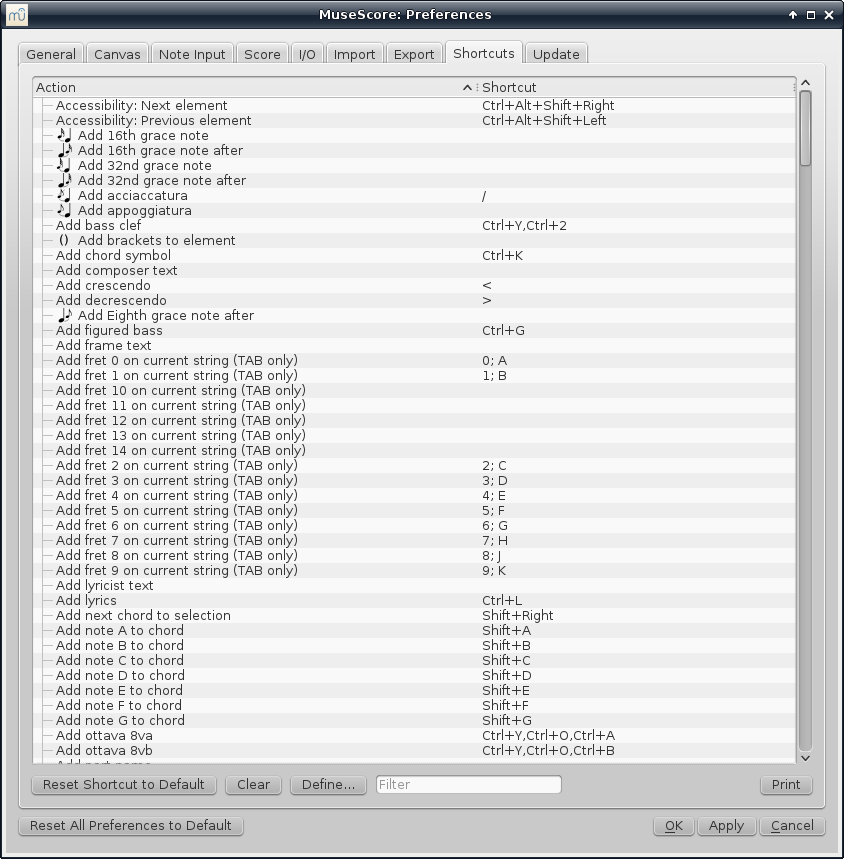Open the Define... dialog button

pyautogui.click(x=328, y=784)
